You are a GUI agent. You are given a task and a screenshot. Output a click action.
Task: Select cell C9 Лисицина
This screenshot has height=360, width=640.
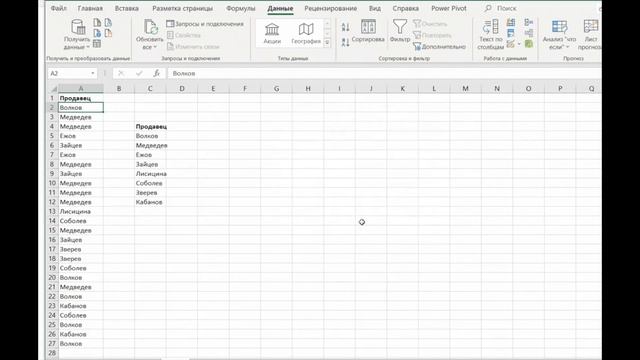pyautogui.click(x=150, y=174)
